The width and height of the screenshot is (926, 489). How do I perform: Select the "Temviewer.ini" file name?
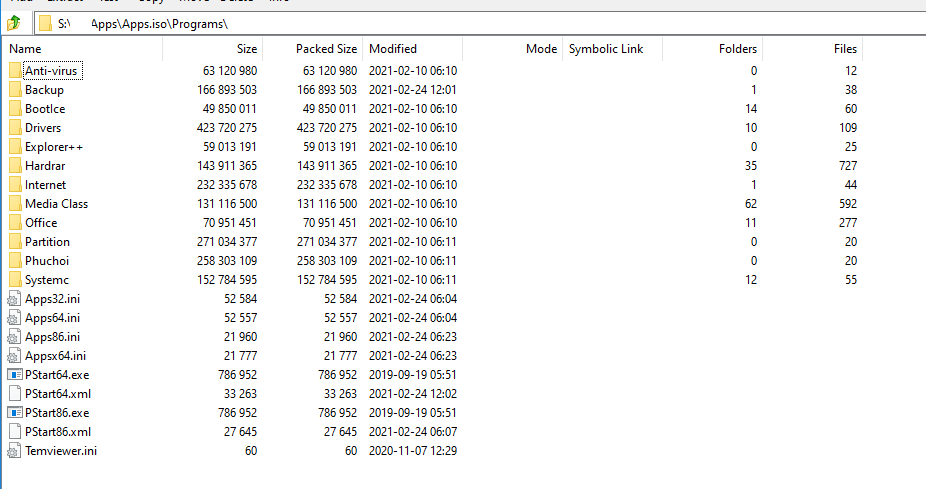pos(61,451)
